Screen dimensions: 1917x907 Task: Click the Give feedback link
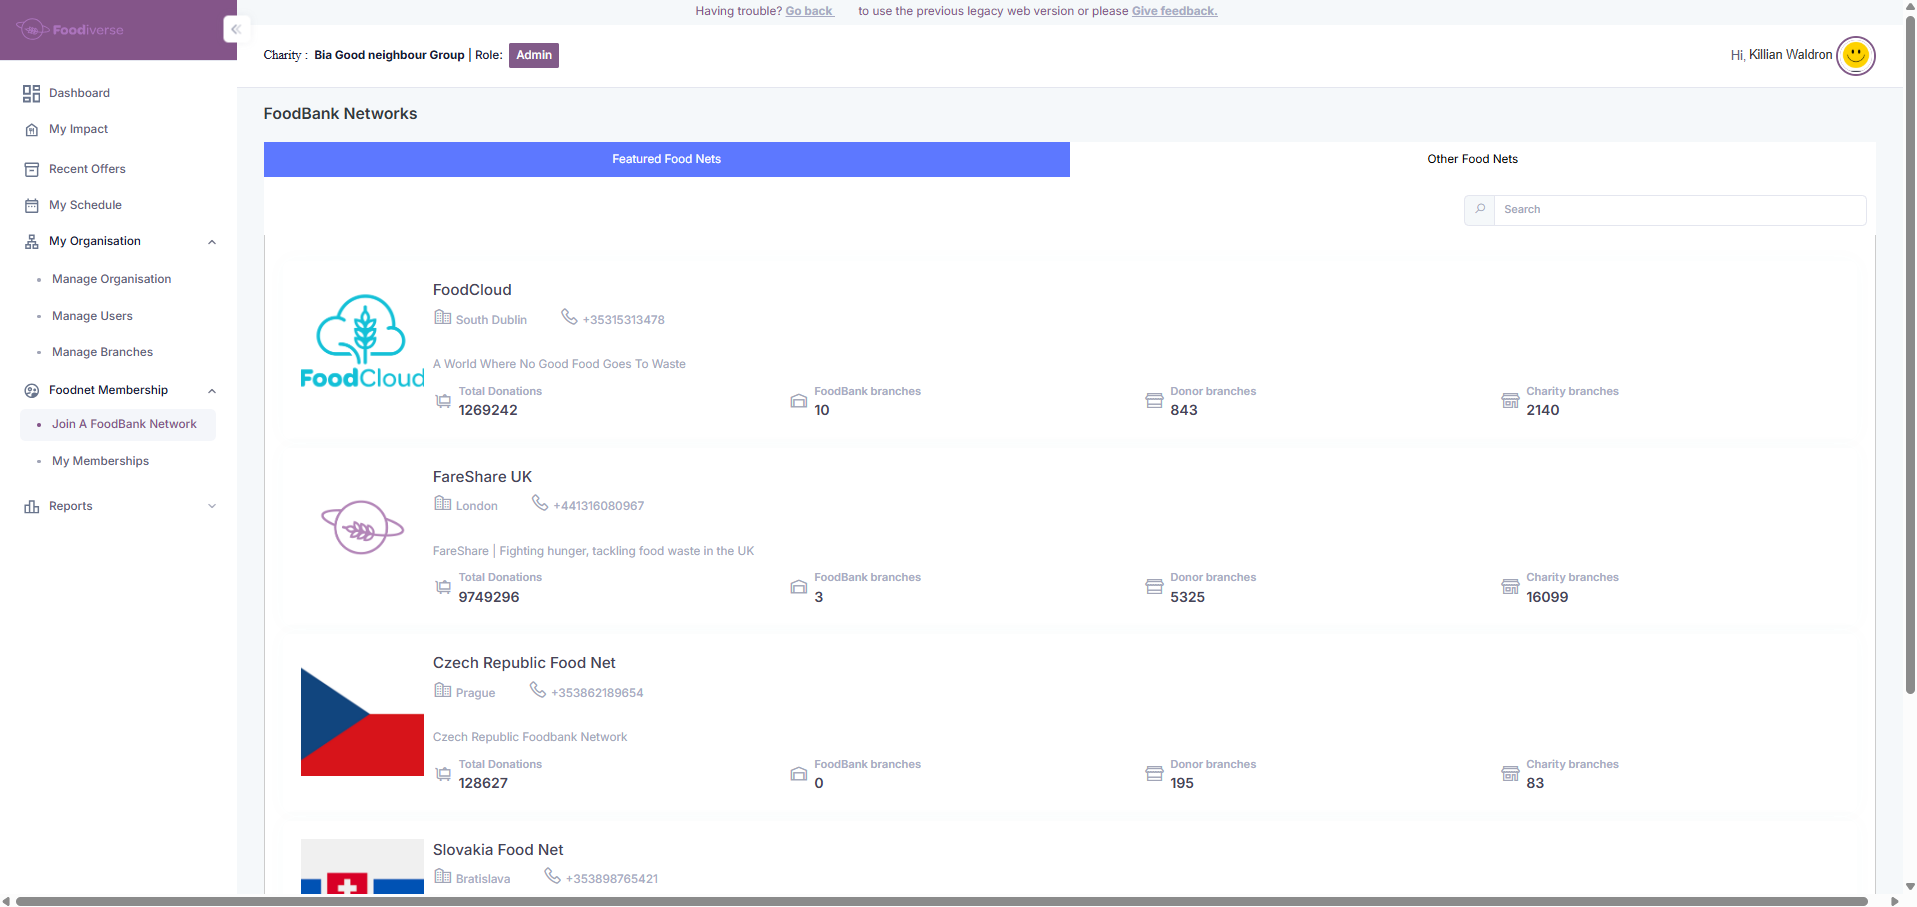point(1174,11)
